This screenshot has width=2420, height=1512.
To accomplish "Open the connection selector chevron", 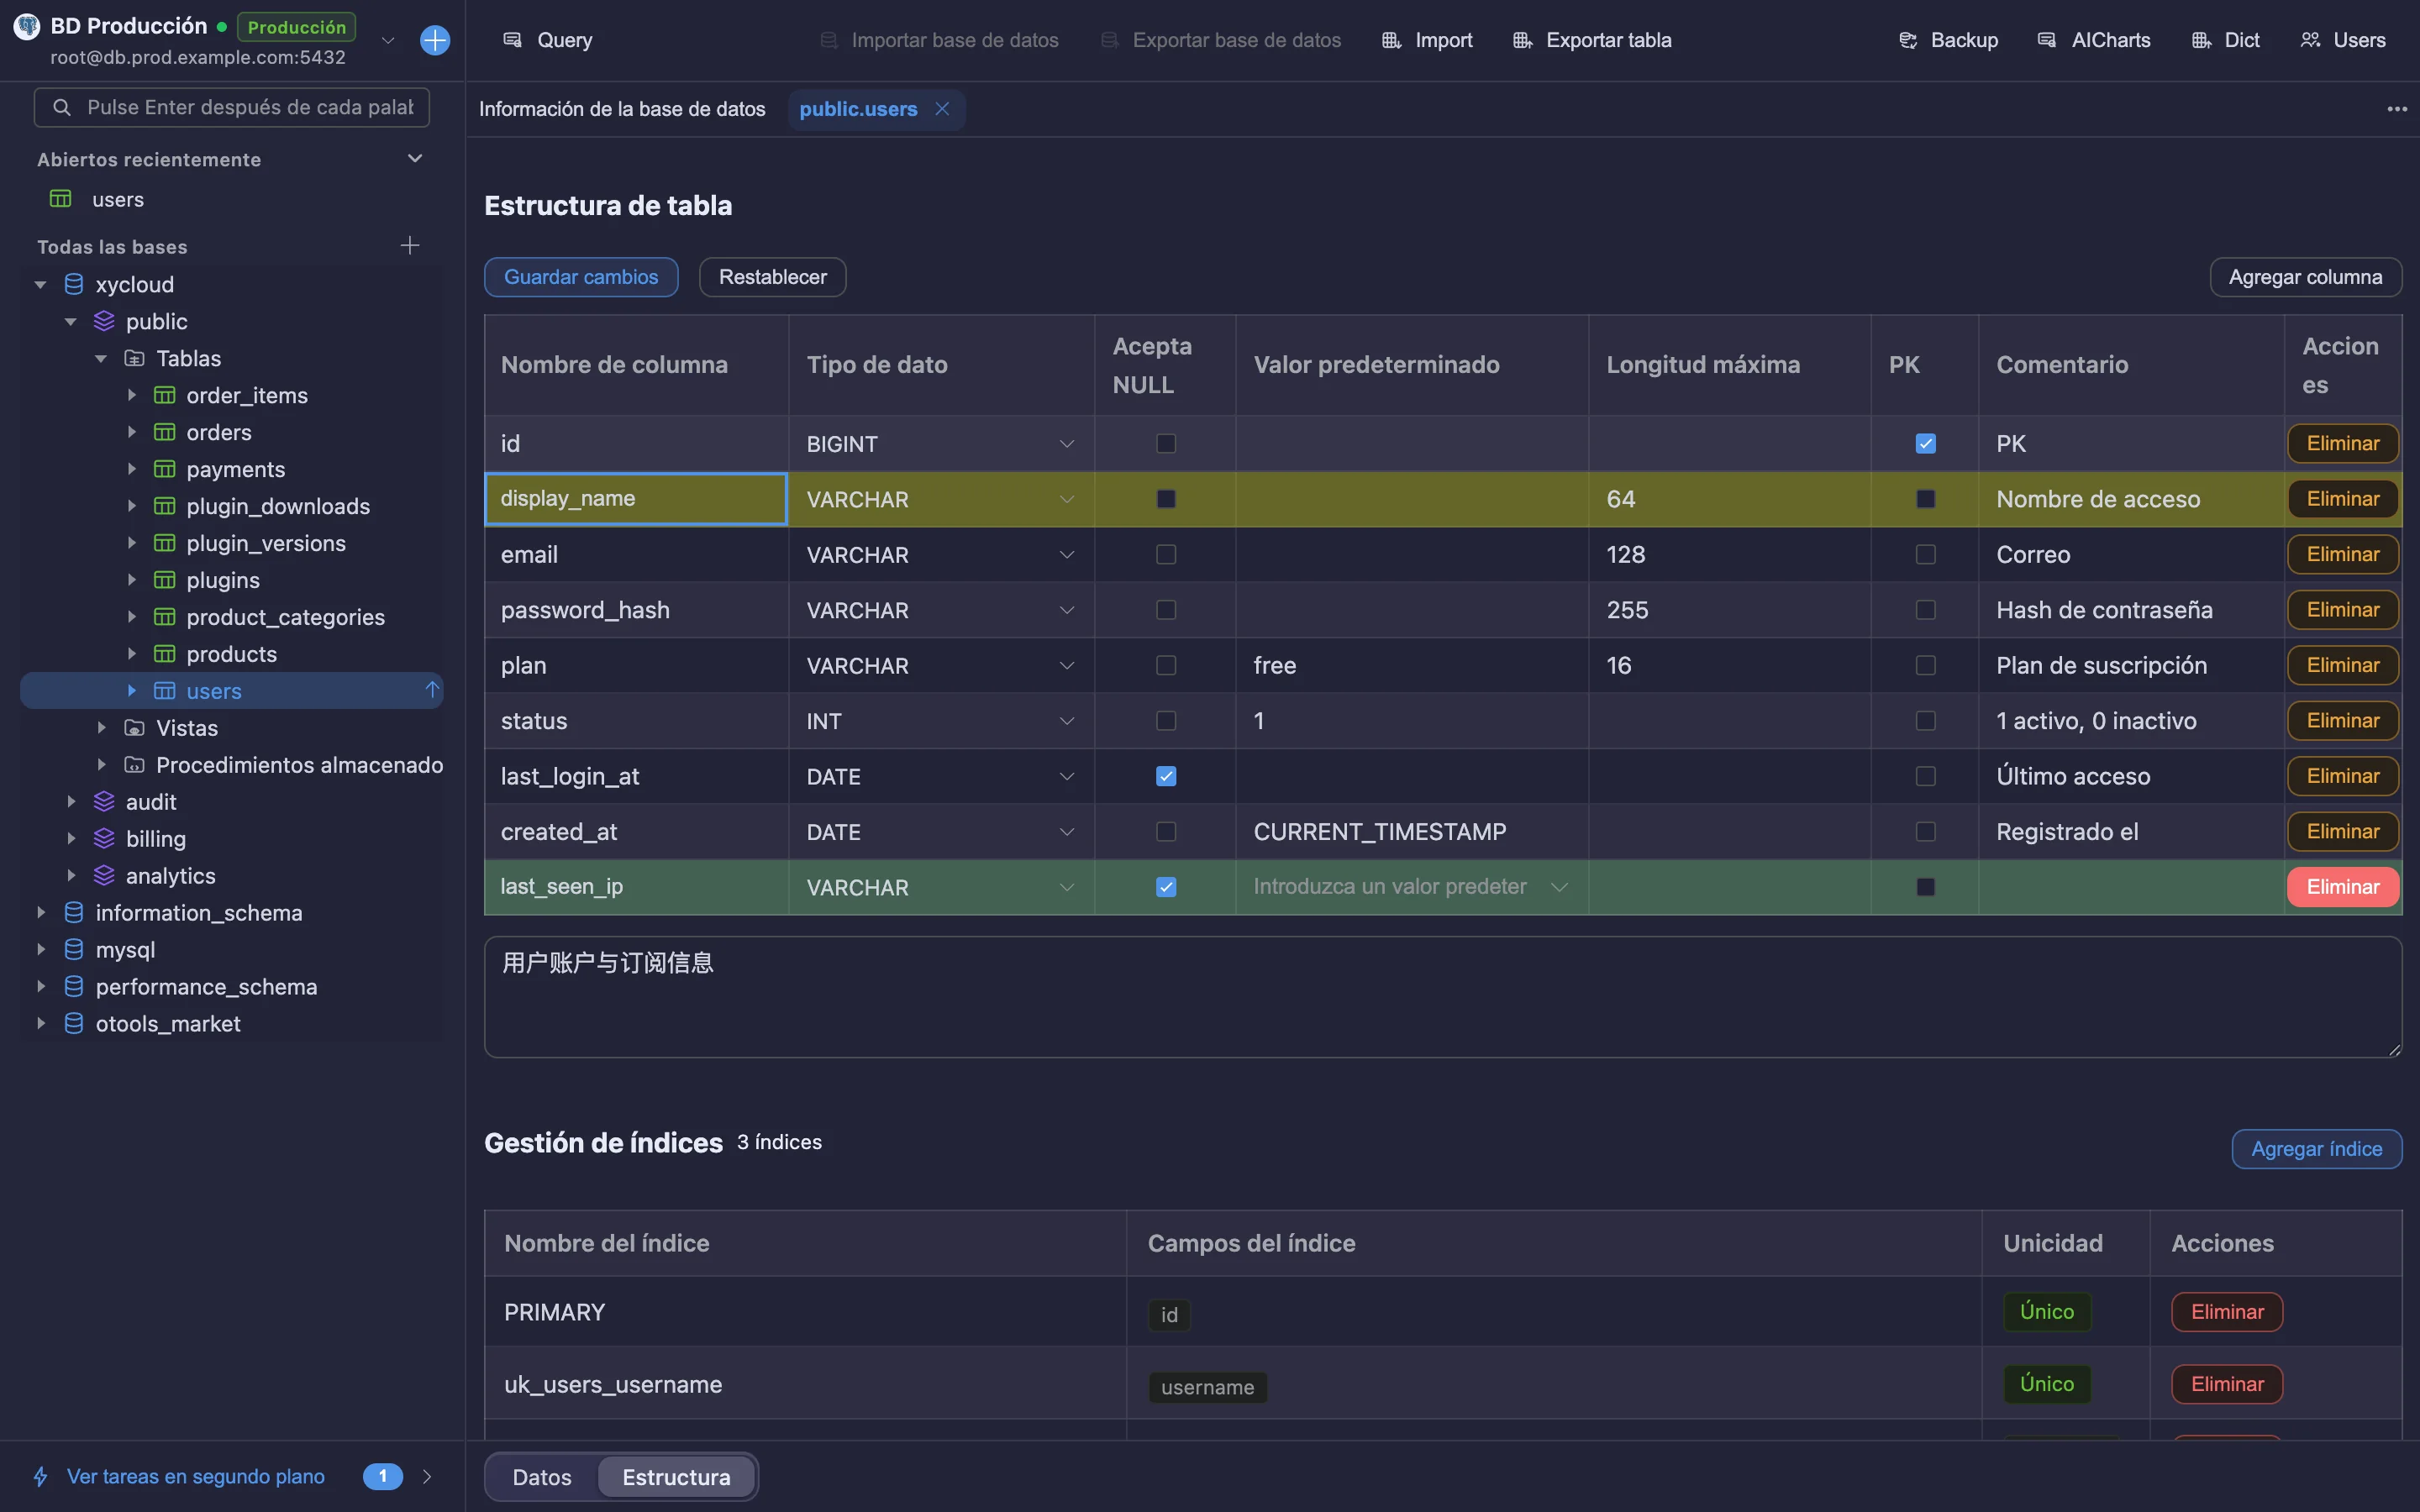I will [388, 40].
